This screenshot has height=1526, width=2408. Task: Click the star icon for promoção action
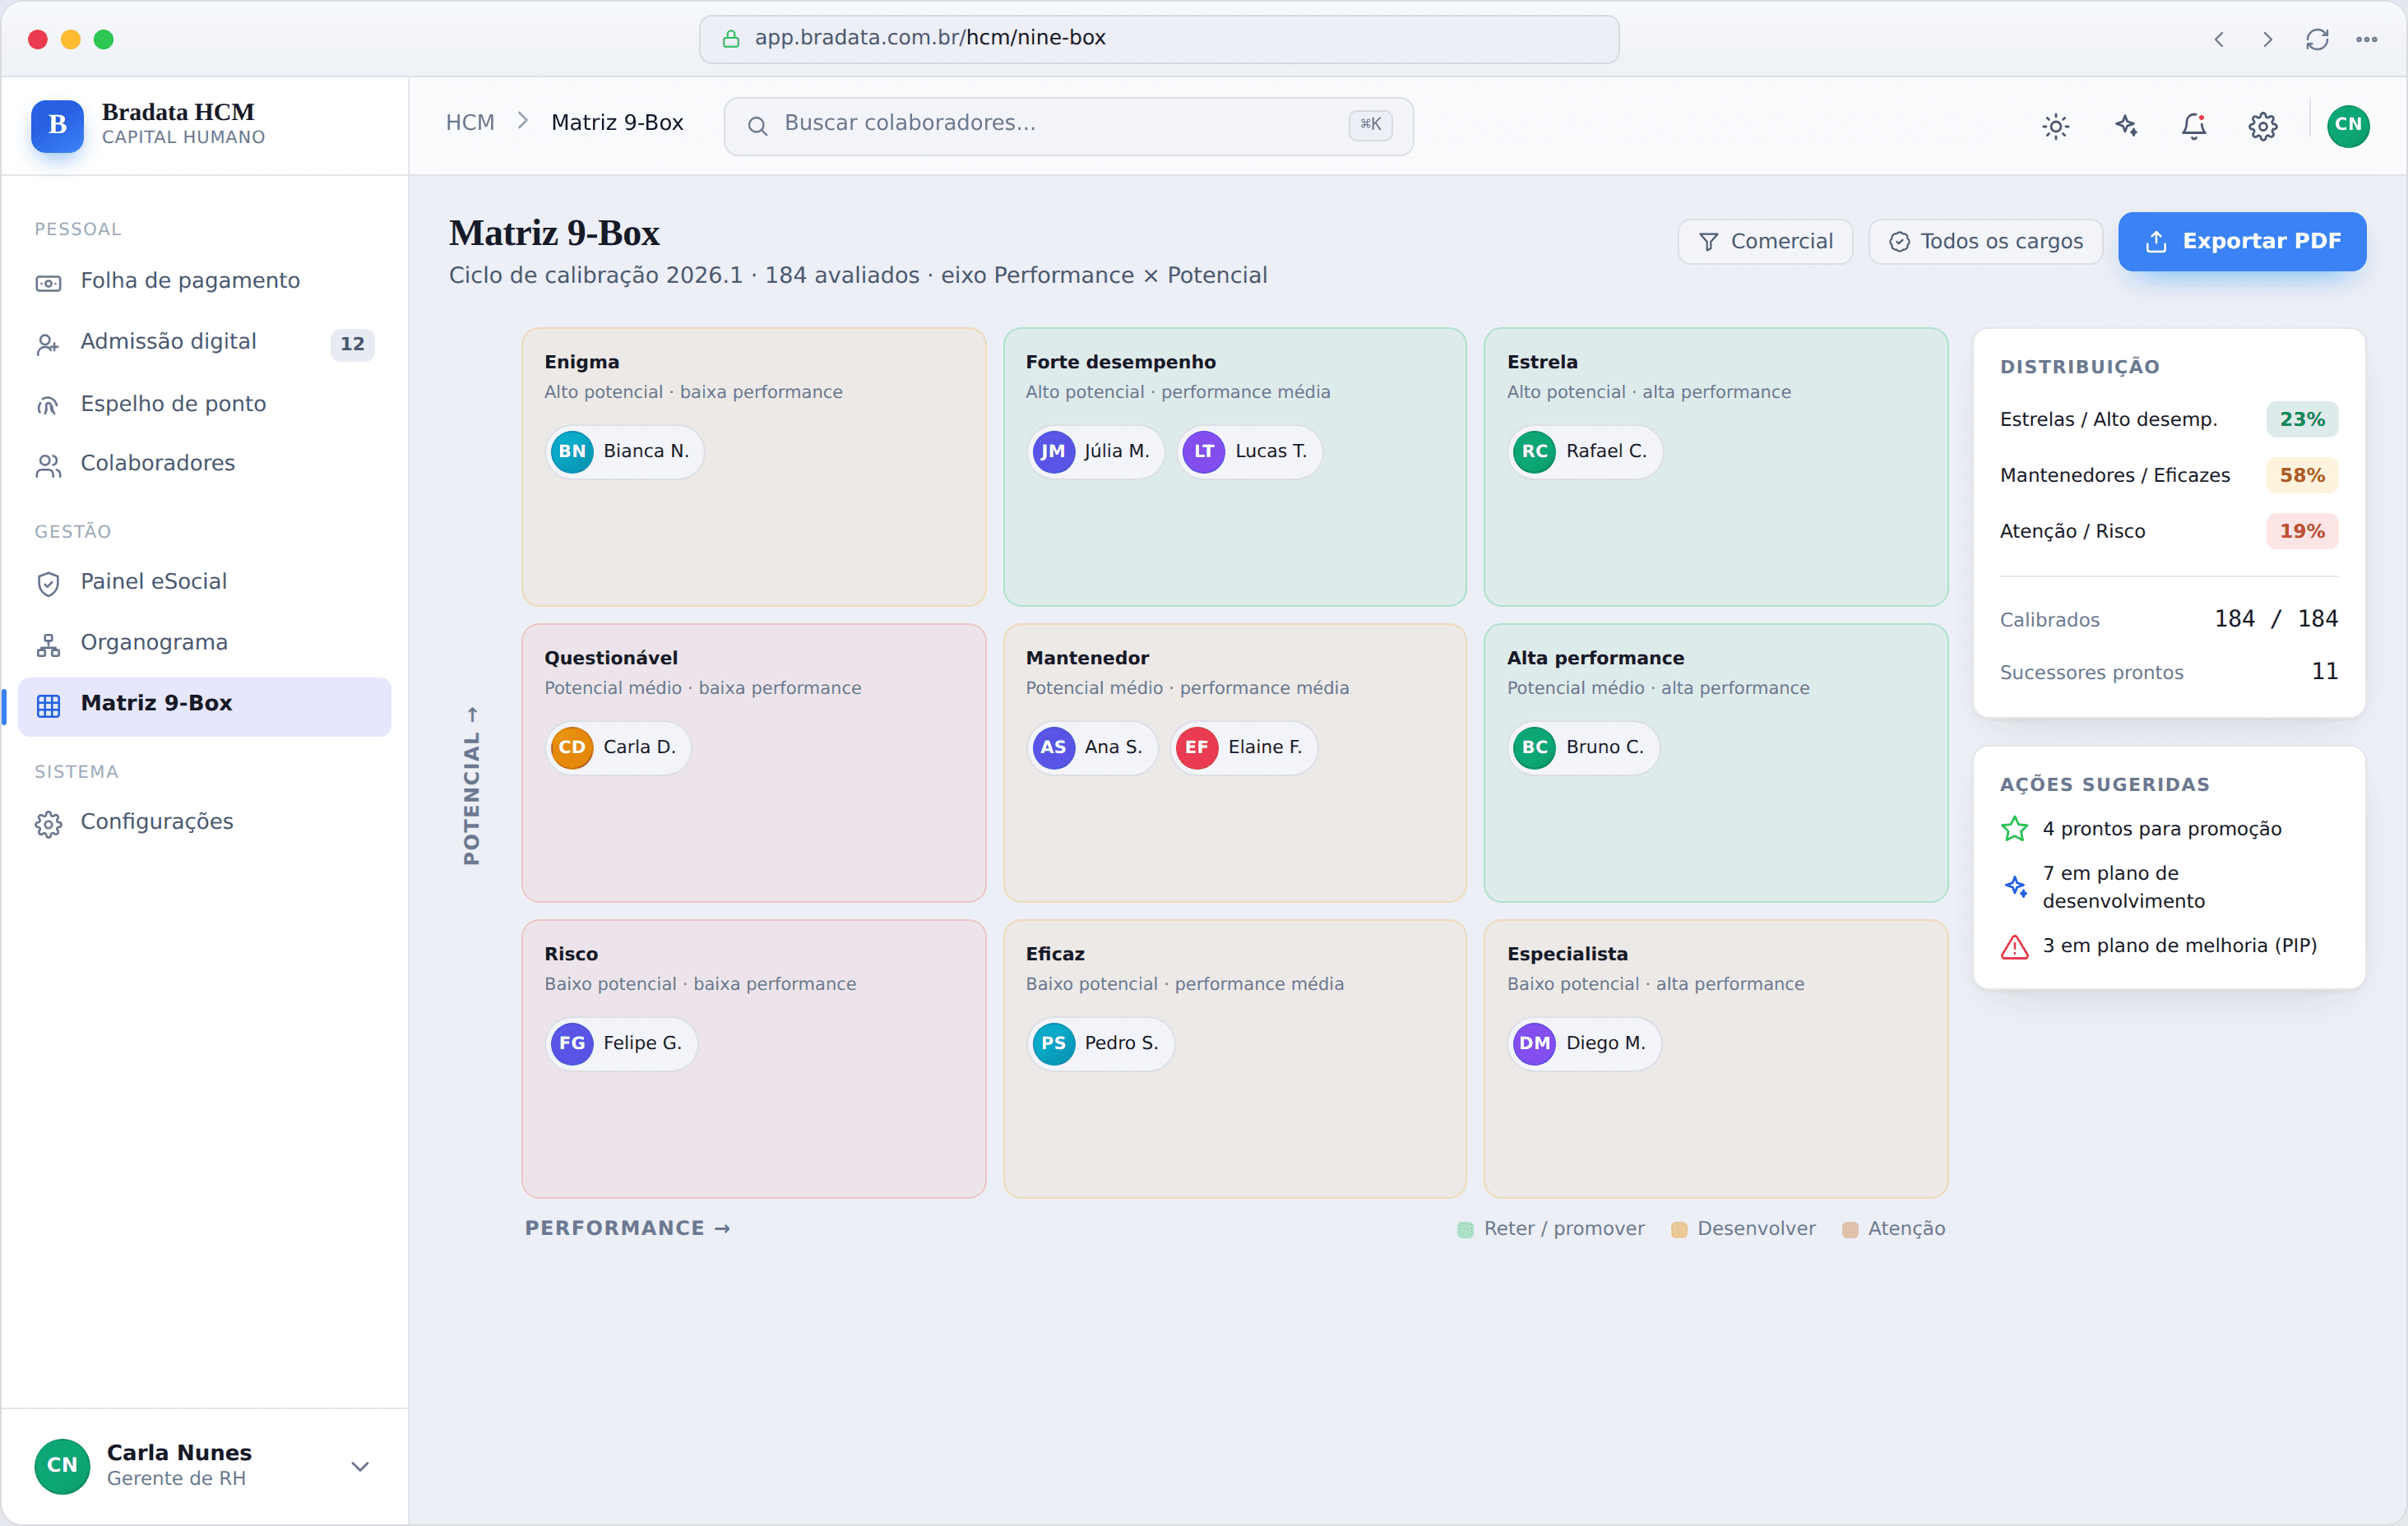[2014, 829]
